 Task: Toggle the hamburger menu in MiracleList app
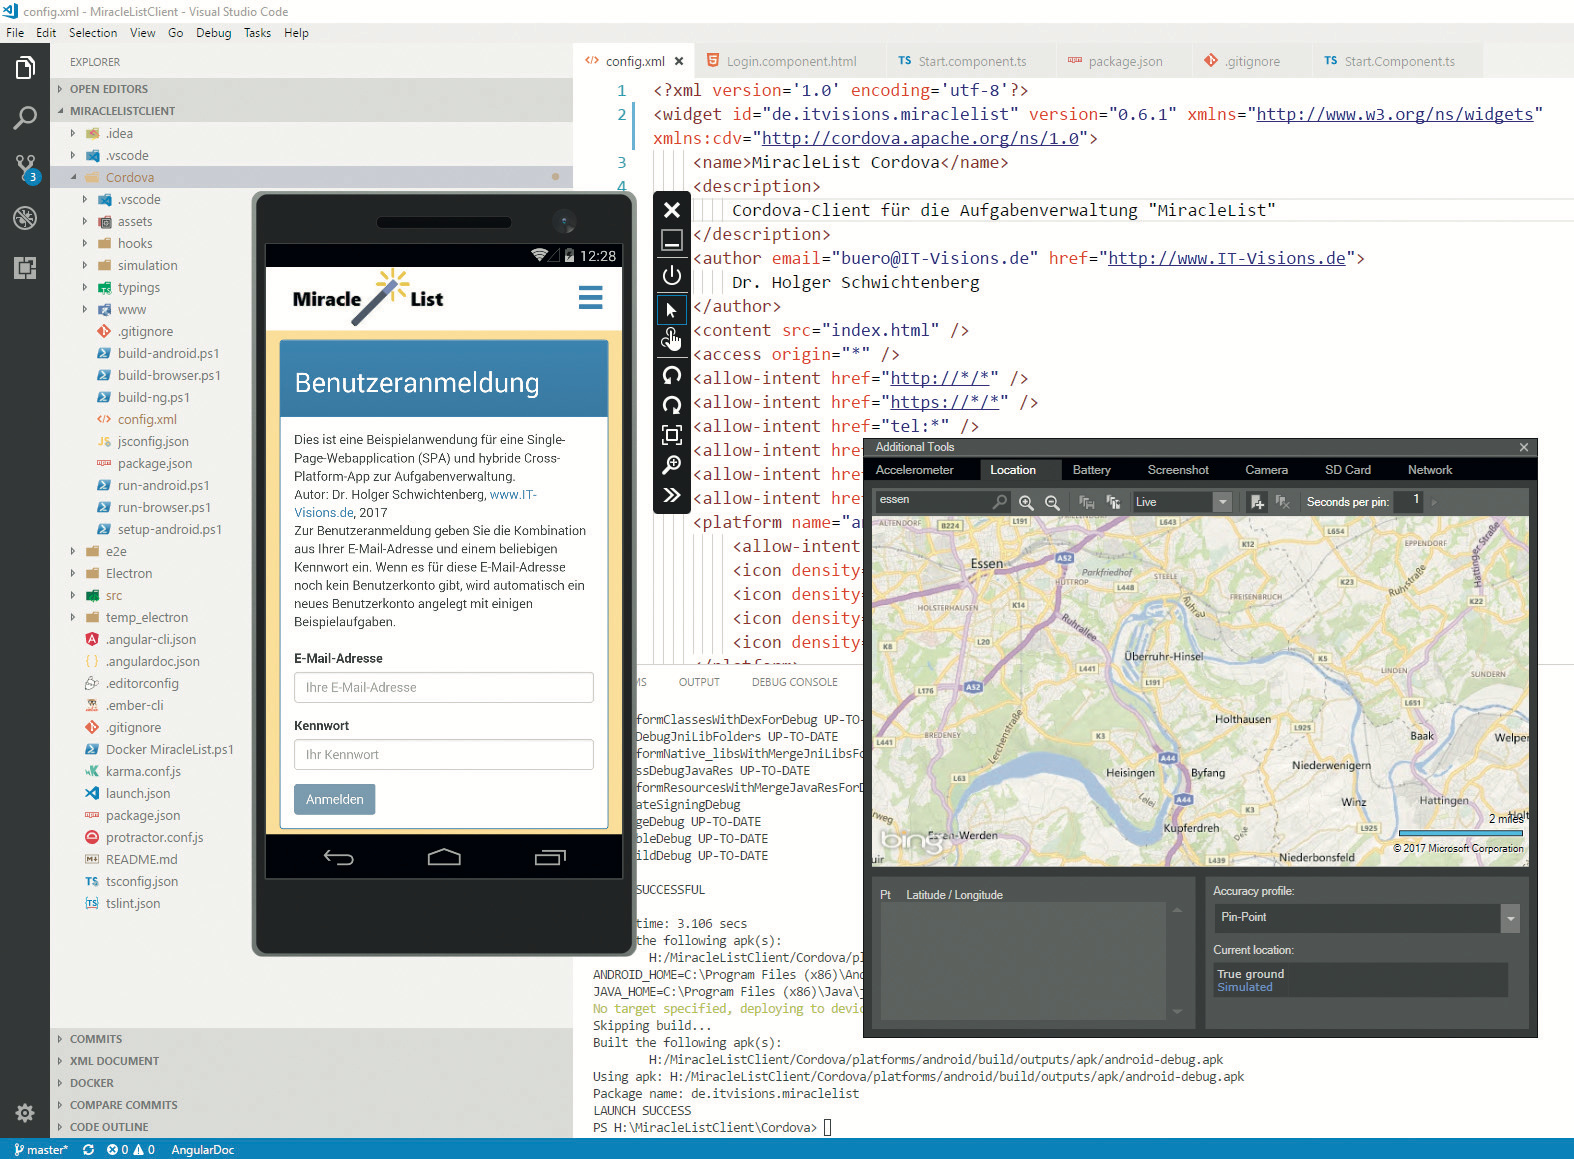click(x=590, y=297)
